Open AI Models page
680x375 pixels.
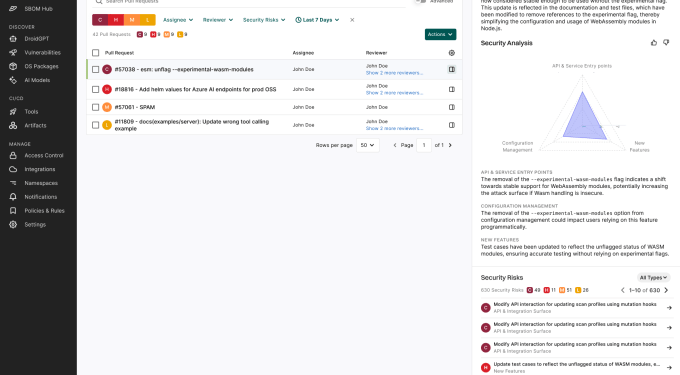click(37, 80)
